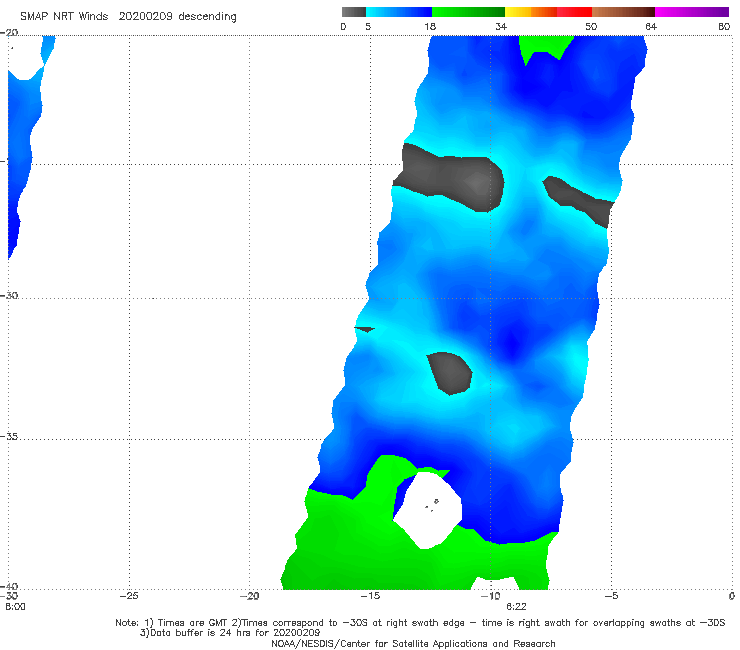Click the gray segment of the color bar

(x=354, y=12)
